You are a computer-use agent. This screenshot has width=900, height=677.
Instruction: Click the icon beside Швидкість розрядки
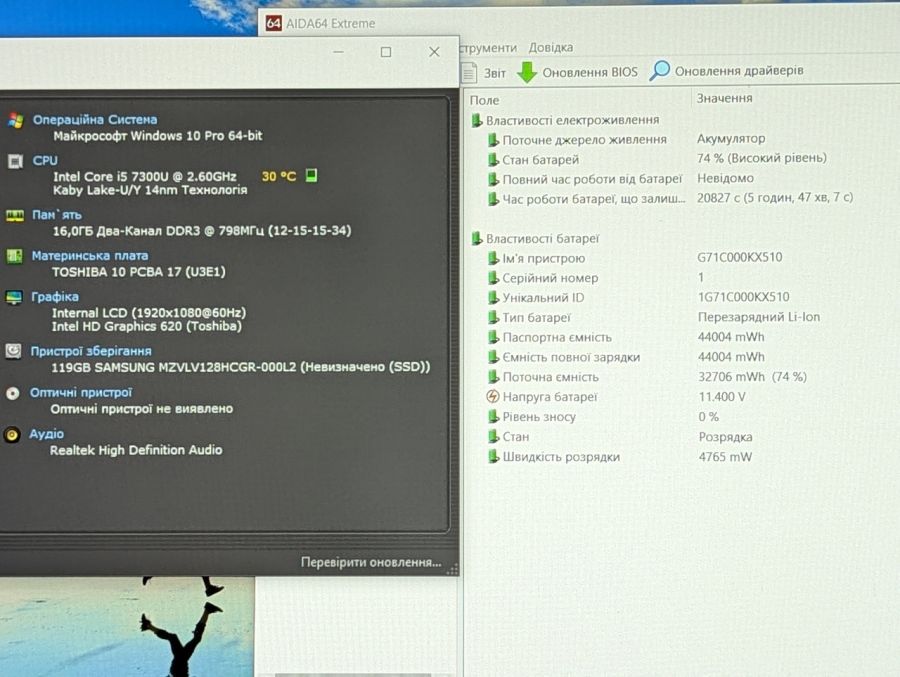tap(492, 457)
